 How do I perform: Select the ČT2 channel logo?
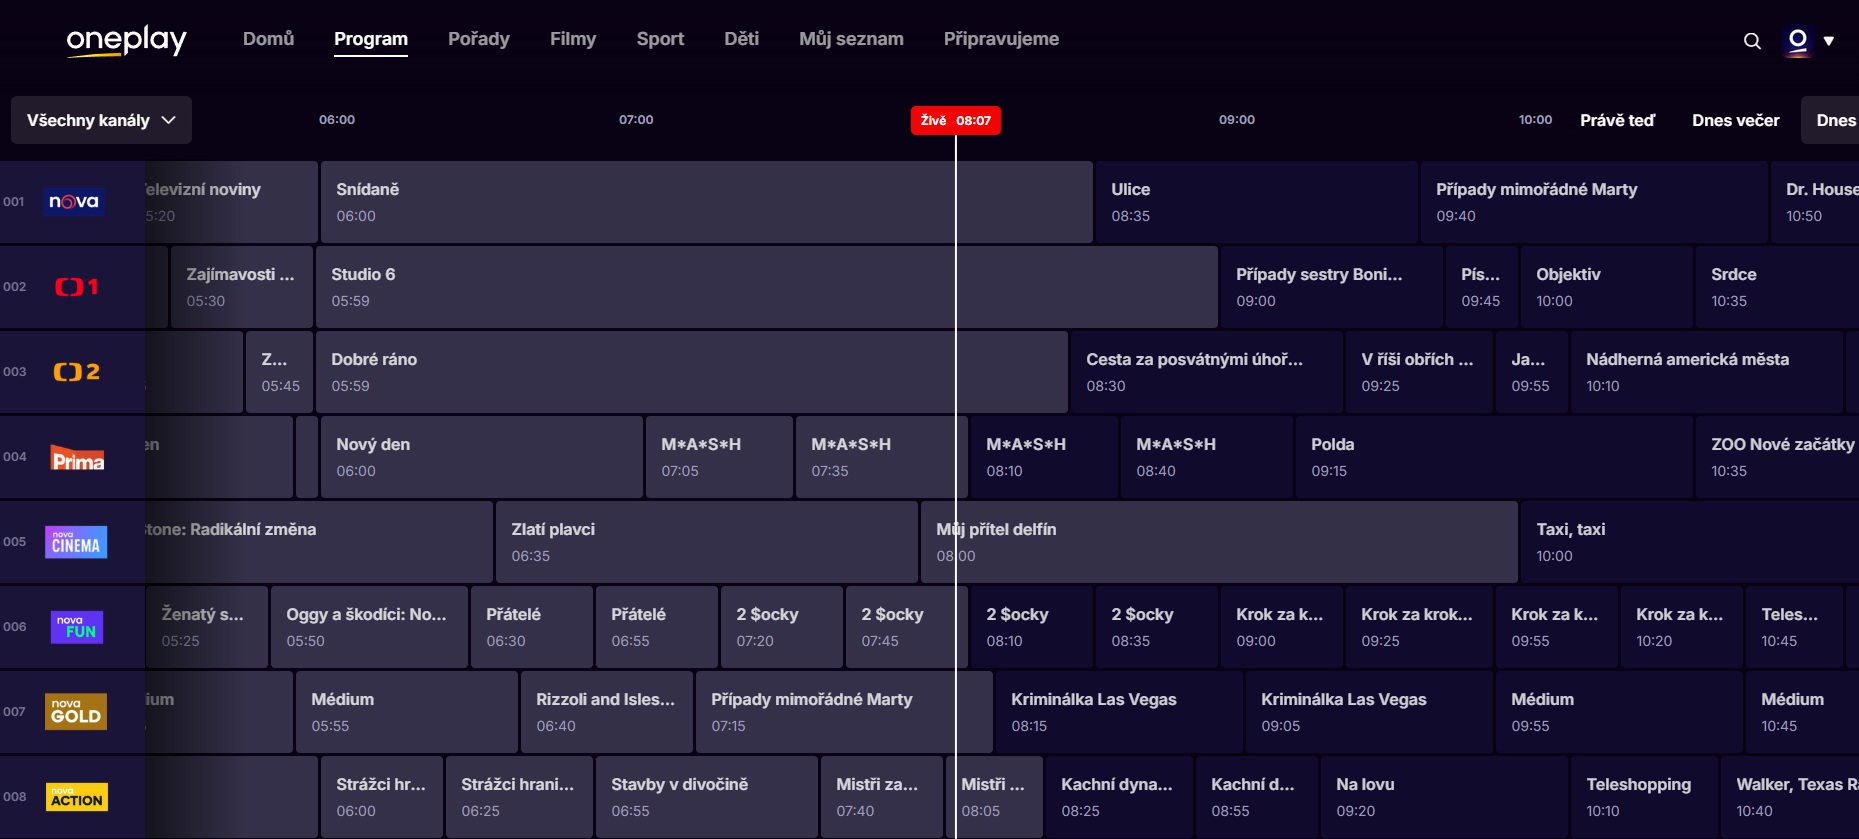(x=76, y=372)
